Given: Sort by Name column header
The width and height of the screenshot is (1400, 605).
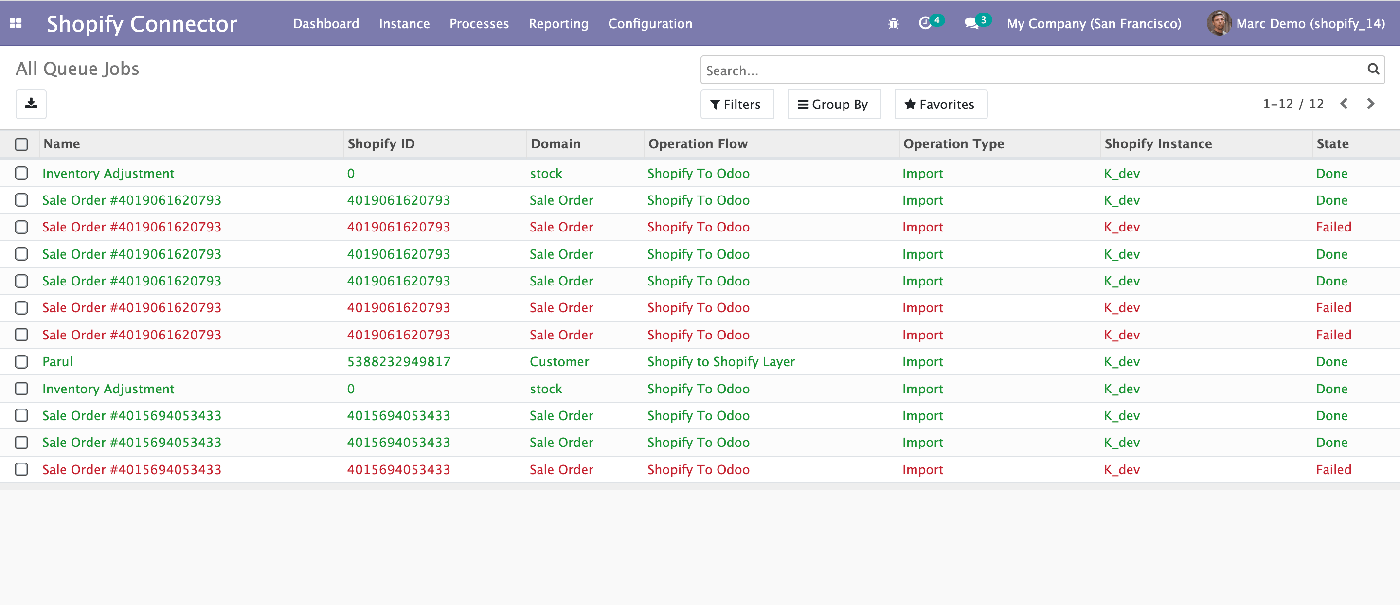Looking at the screenshot, I should click(190, 144).
